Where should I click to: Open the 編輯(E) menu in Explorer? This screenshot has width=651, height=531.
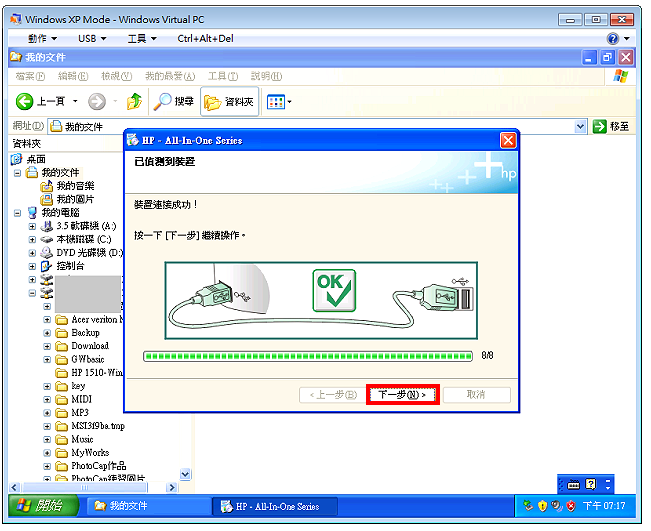click(x=73, y=76)
